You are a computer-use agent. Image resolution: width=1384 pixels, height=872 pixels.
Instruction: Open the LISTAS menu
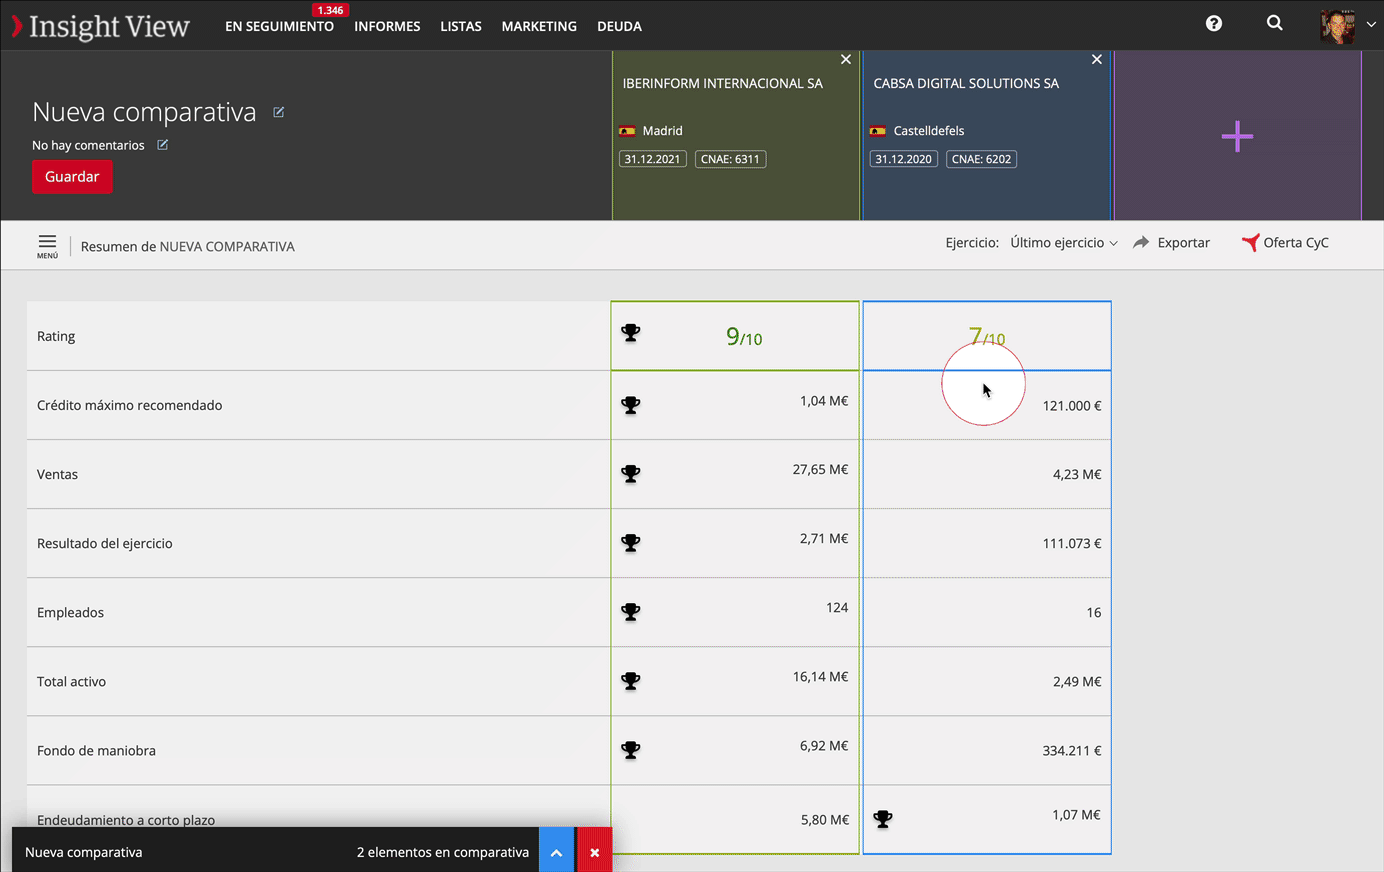tap(461, 27)
